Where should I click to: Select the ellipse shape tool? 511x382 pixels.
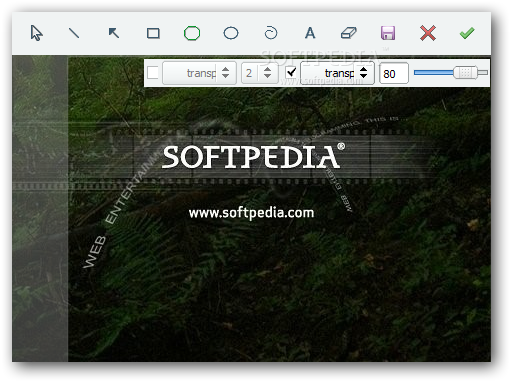231,33
